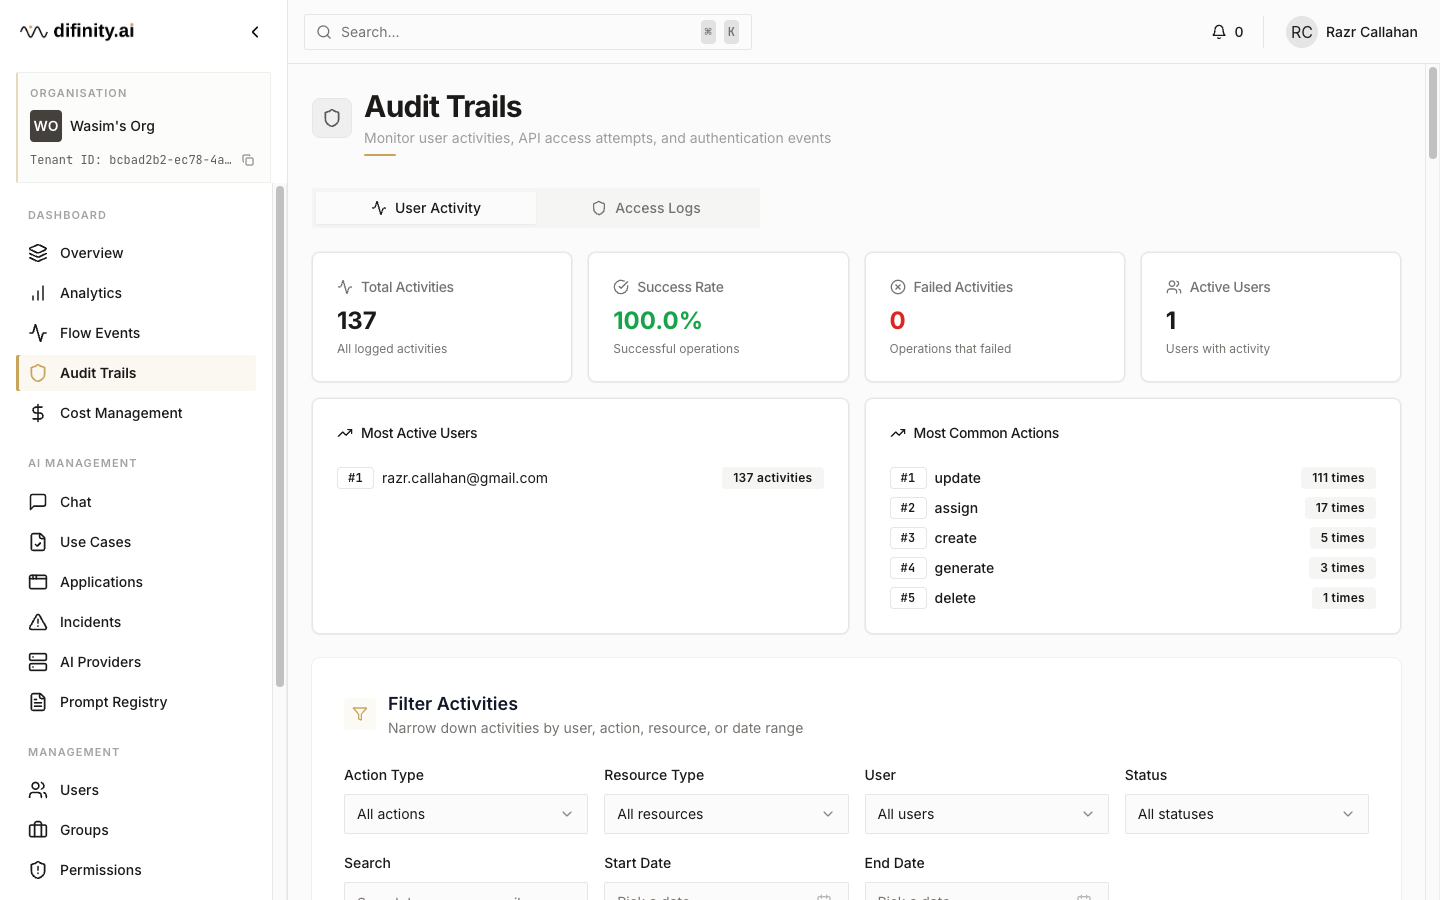Click the main page scrollbar
Screen dimensions: 1440x900
[x=1432, y=113]
